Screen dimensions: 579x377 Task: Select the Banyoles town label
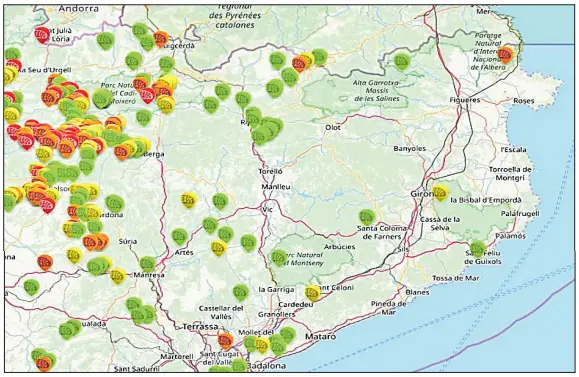click(410, 149)
